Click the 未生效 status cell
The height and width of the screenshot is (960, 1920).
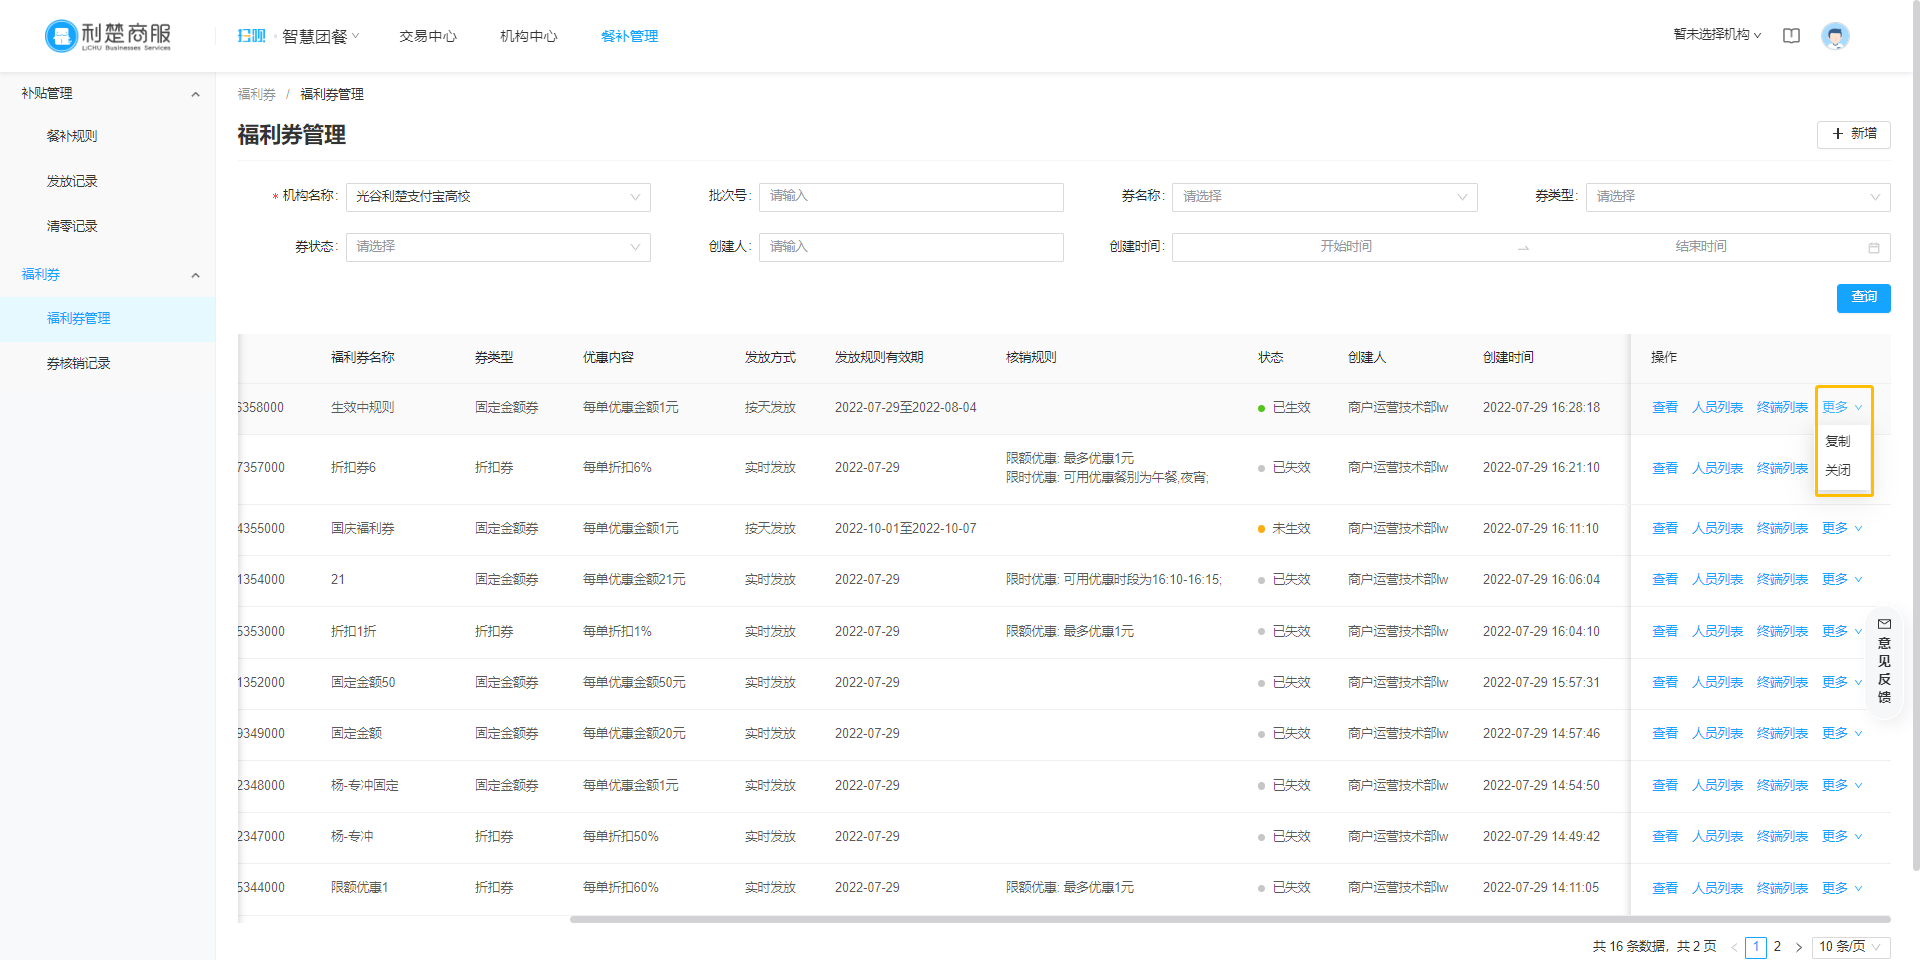[x=1284, y=528]
